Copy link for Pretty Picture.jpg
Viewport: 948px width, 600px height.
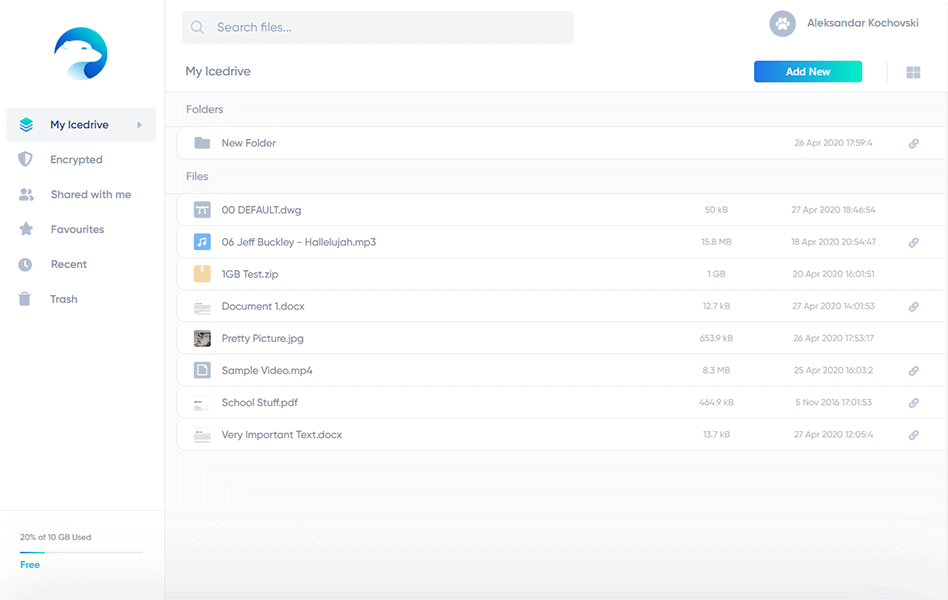pos(913,338)
